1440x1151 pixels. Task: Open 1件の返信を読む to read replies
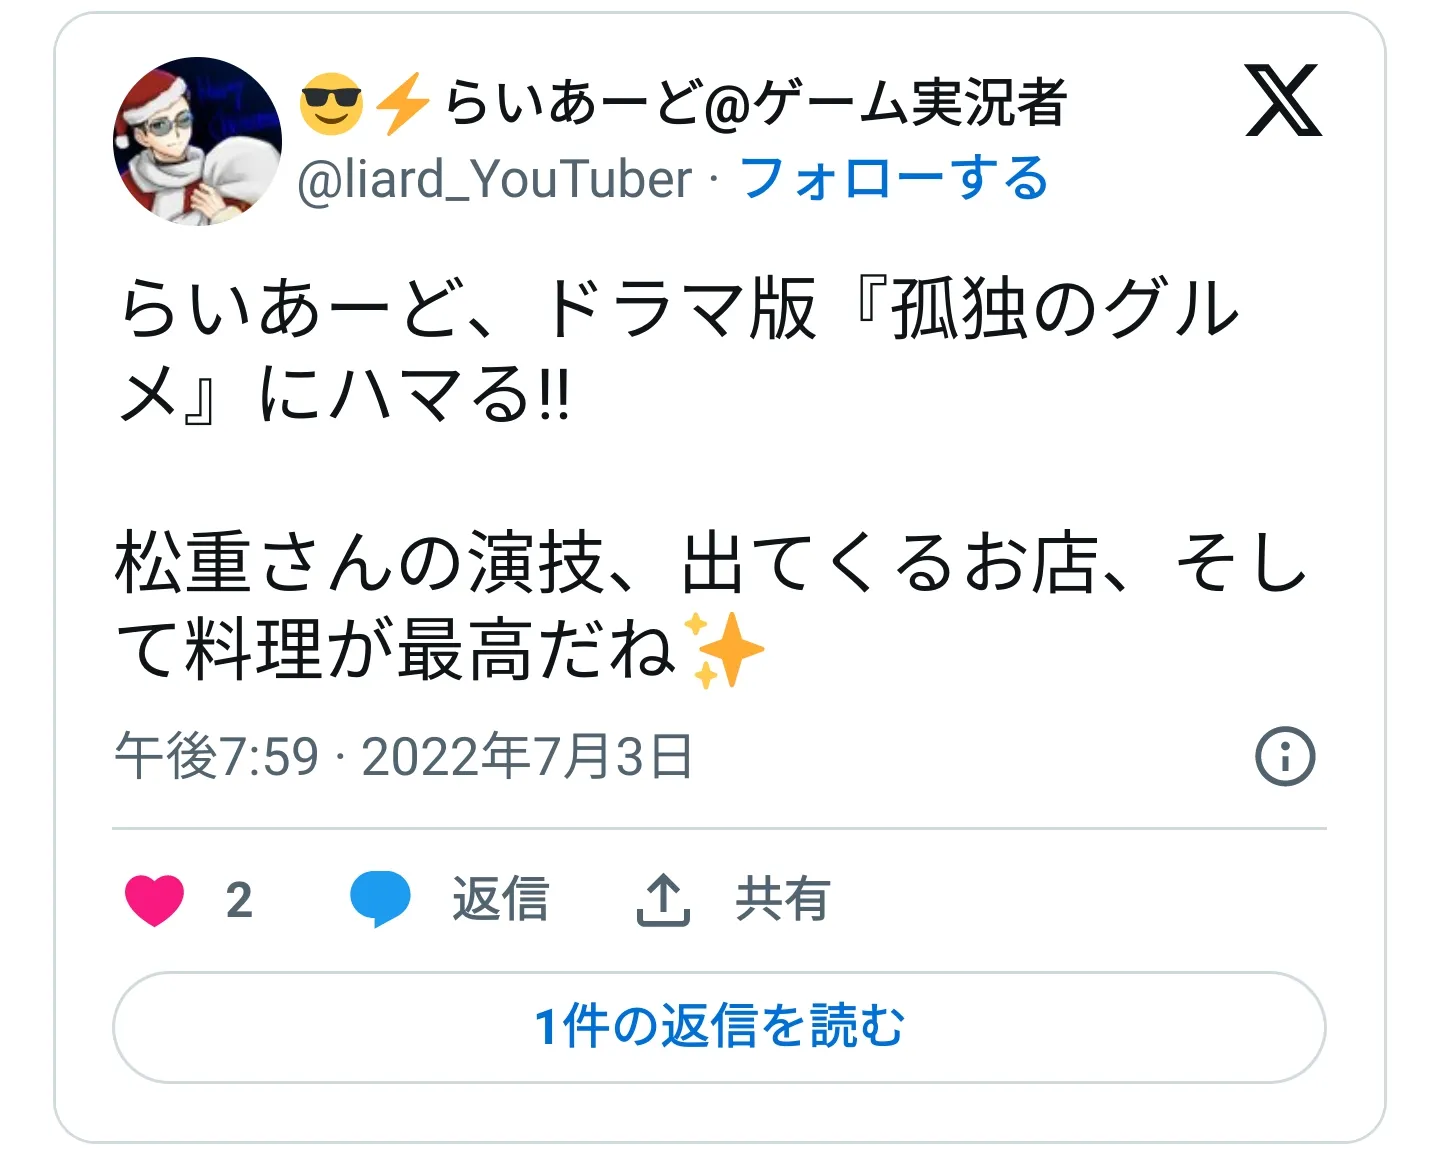(x=719, y=1027)
